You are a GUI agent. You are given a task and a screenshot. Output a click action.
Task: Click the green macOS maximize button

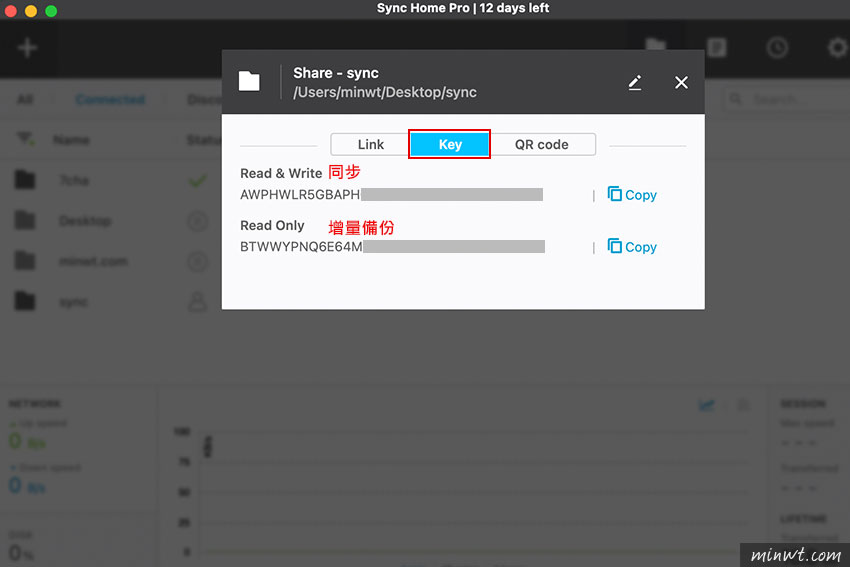[x=51, y=11]
